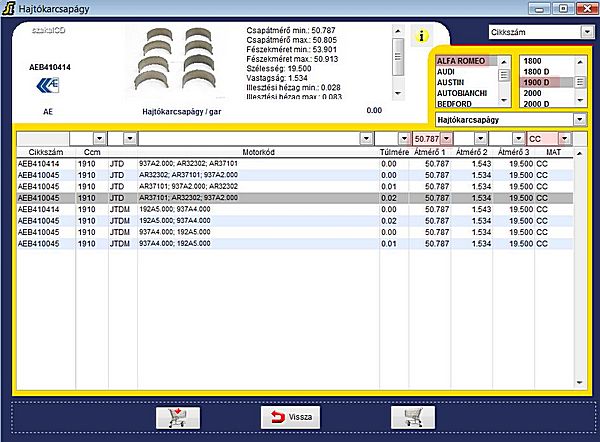Select AUDI in brand list
Screen dimensions: 600x442
pos(466,72)
